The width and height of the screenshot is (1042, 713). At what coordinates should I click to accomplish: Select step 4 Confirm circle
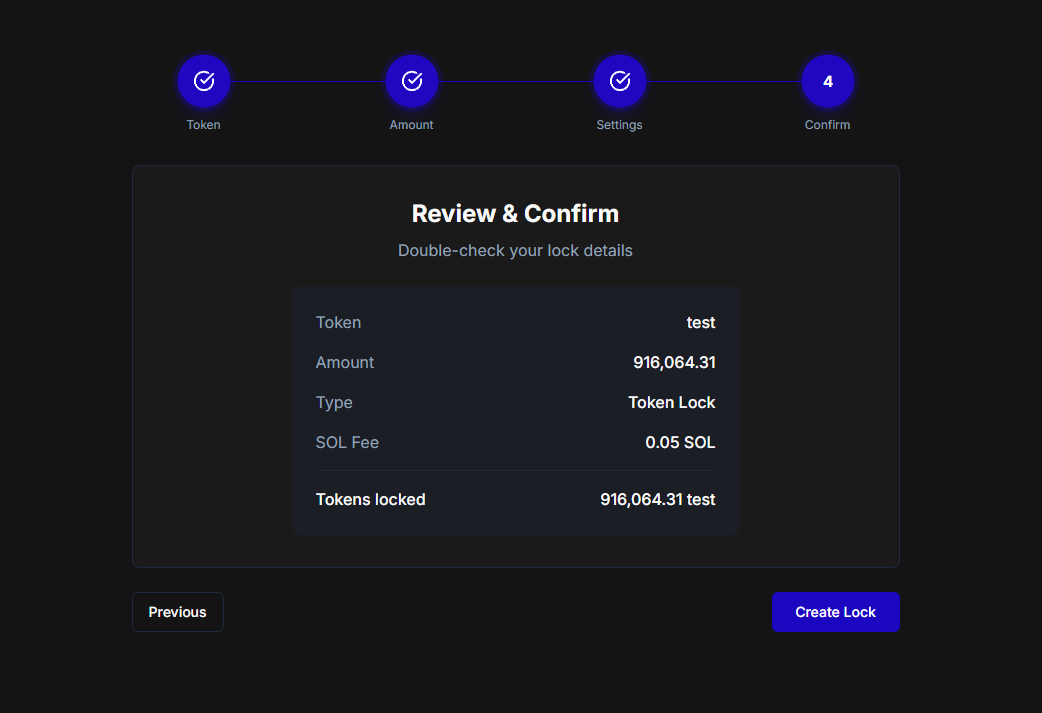pos(827,81)
